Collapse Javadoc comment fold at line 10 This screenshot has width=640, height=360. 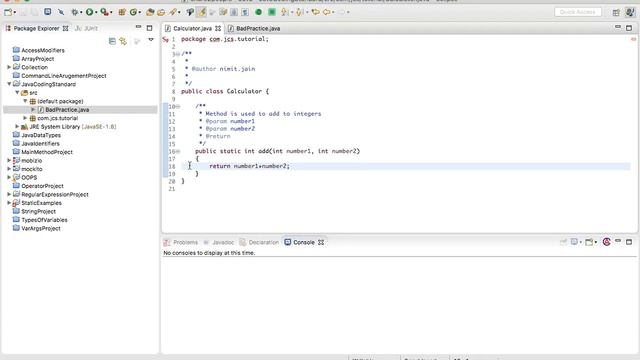click(178, 107)
